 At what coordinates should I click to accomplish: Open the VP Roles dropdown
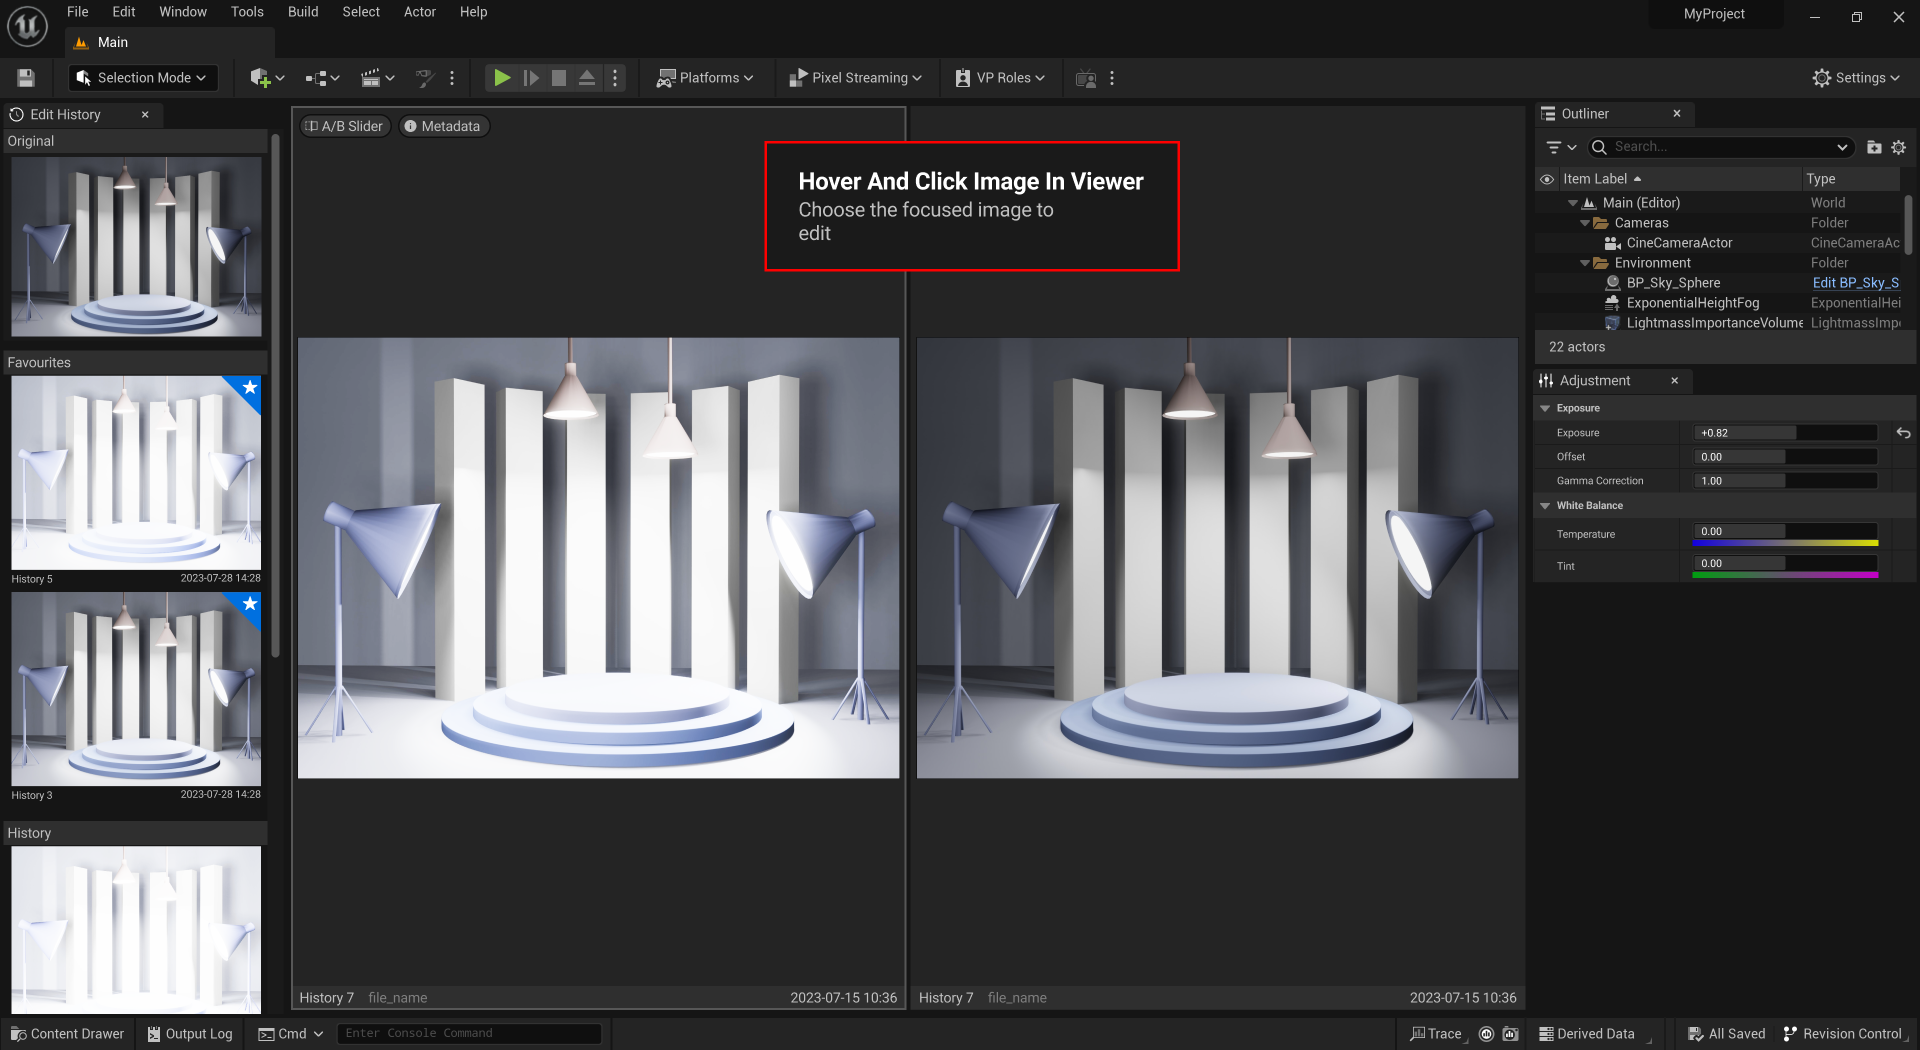click(x=1000, y=78)
